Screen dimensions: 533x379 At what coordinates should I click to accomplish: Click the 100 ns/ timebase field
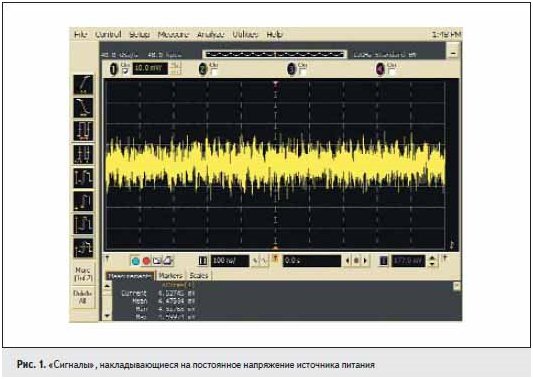(230, 261)
